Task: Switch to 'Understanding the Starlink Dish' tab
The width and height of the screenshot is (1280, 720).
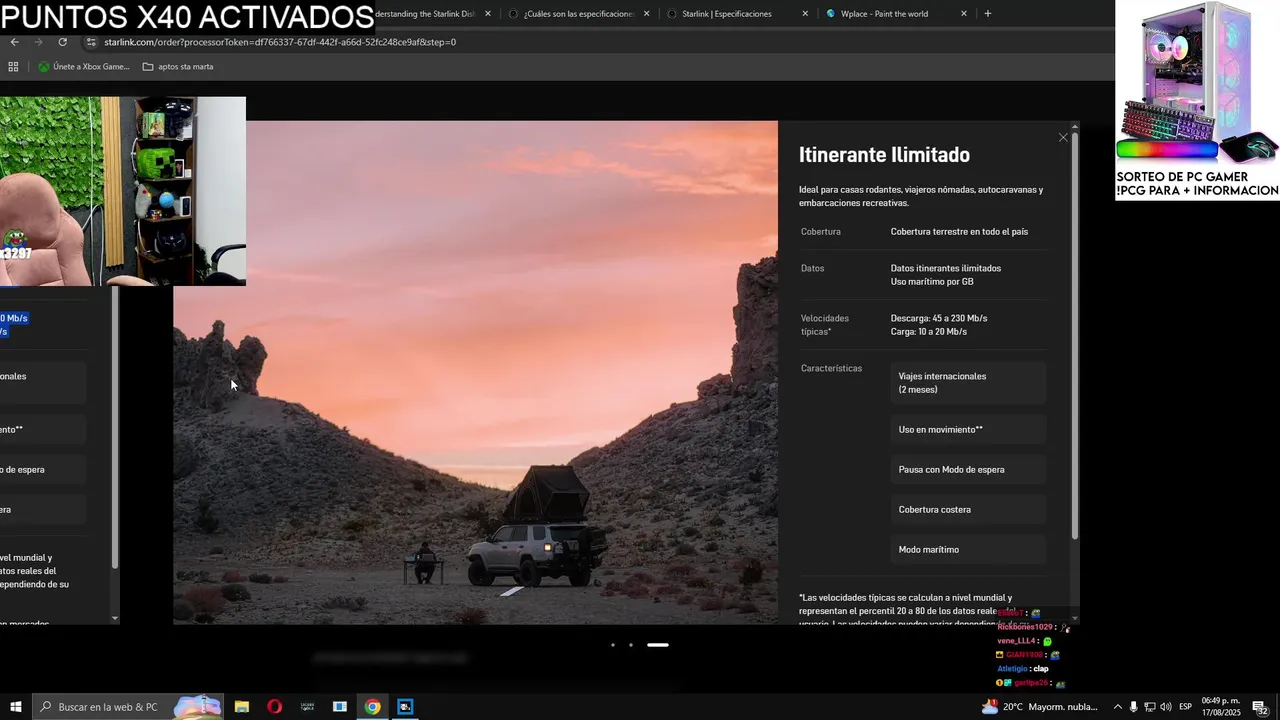Action: pos(425,14)
